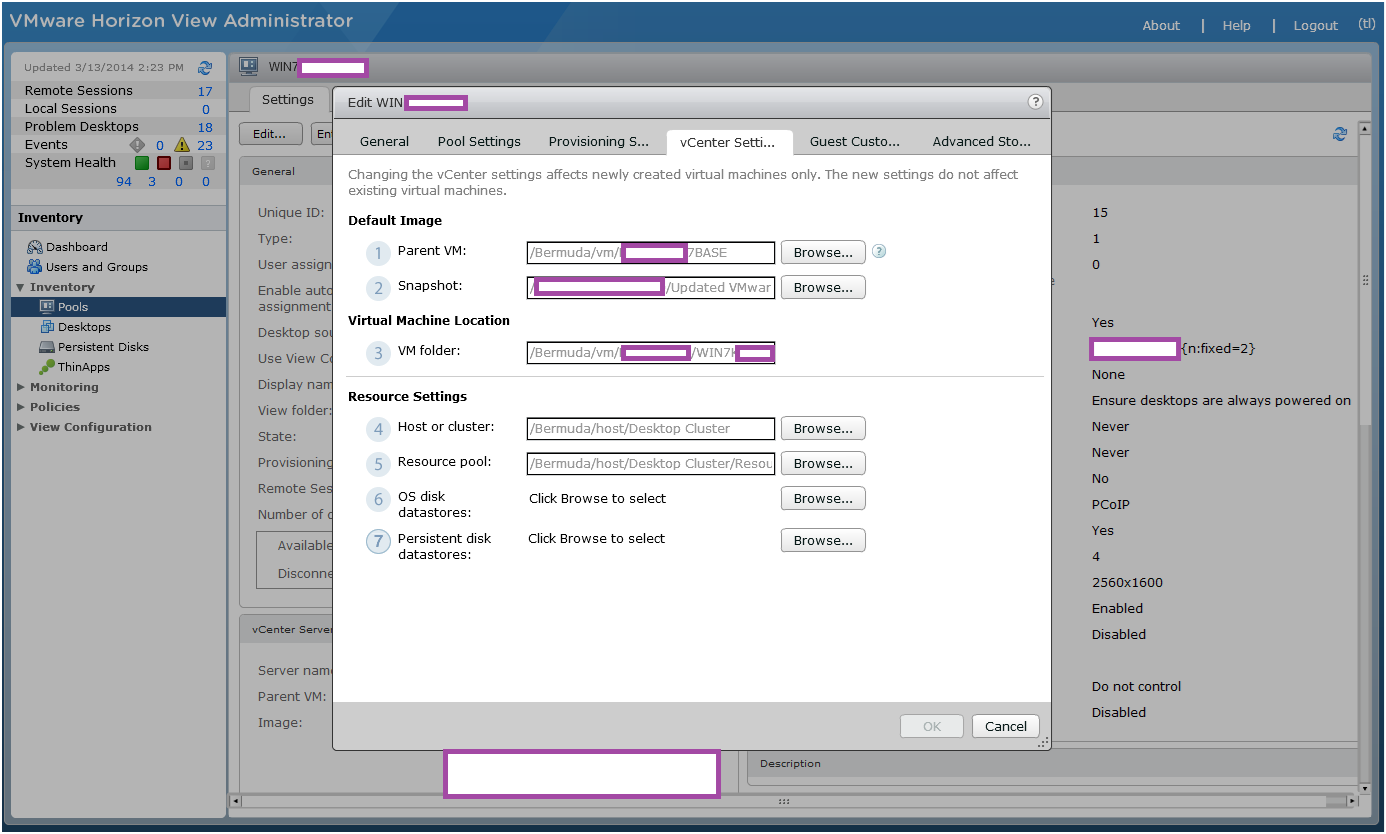
Task: Select Pools in the inventory tree
Action: [119, 307]
